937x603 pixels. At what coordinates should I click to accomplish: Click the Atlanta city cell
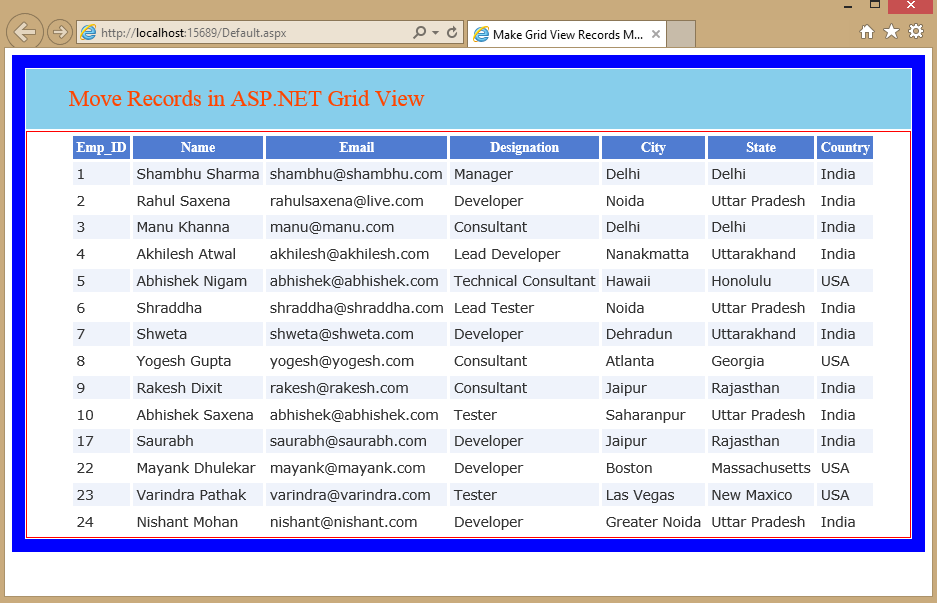click(x=653, y=361)
